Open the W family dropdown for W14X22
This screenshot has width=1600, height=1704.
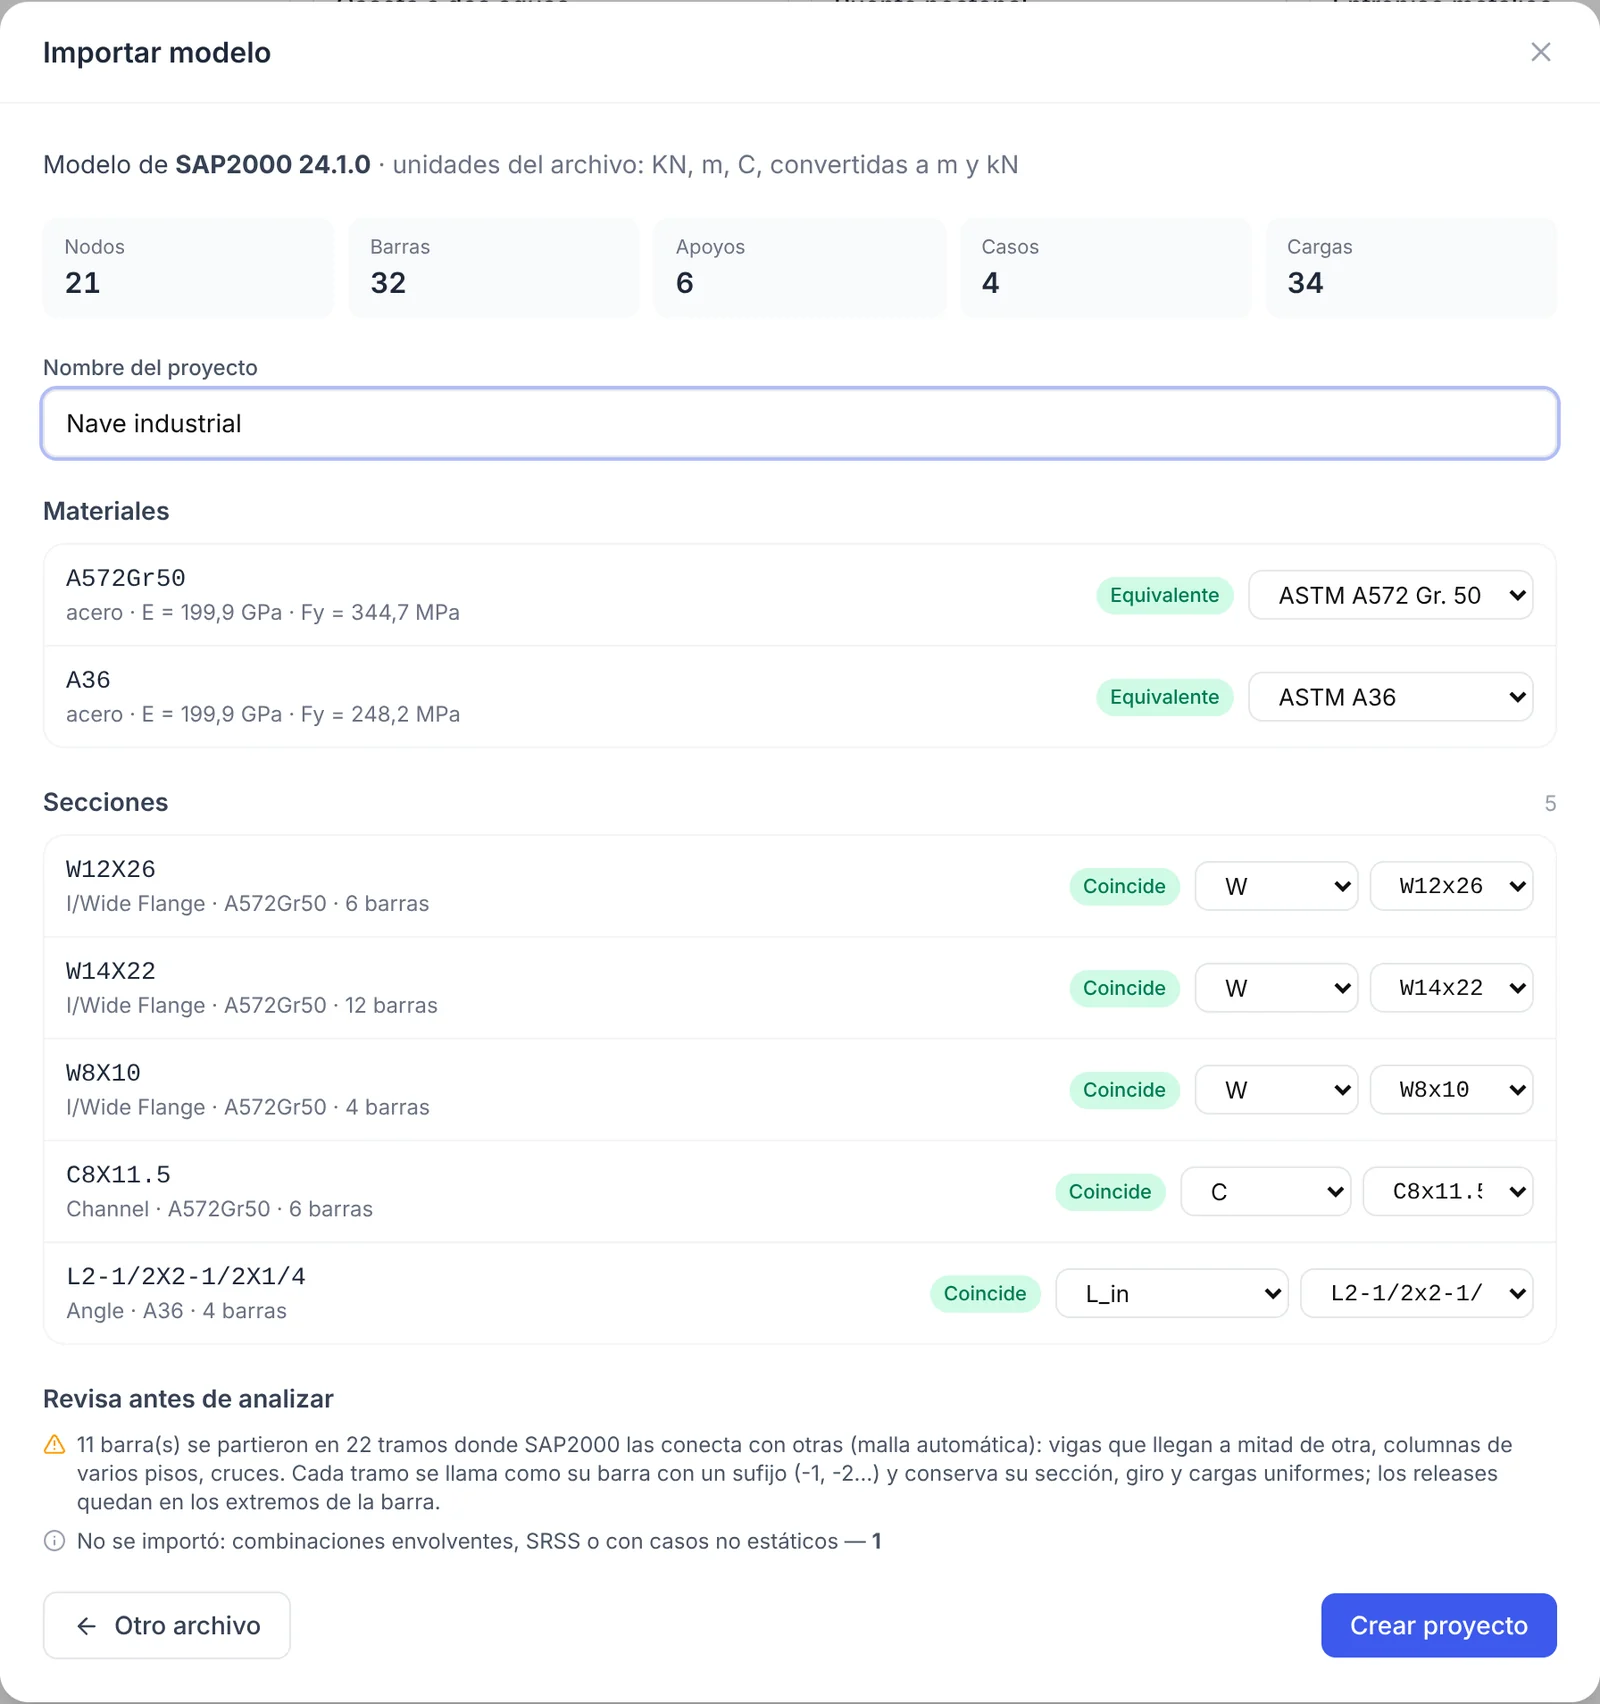(1276, 988)
